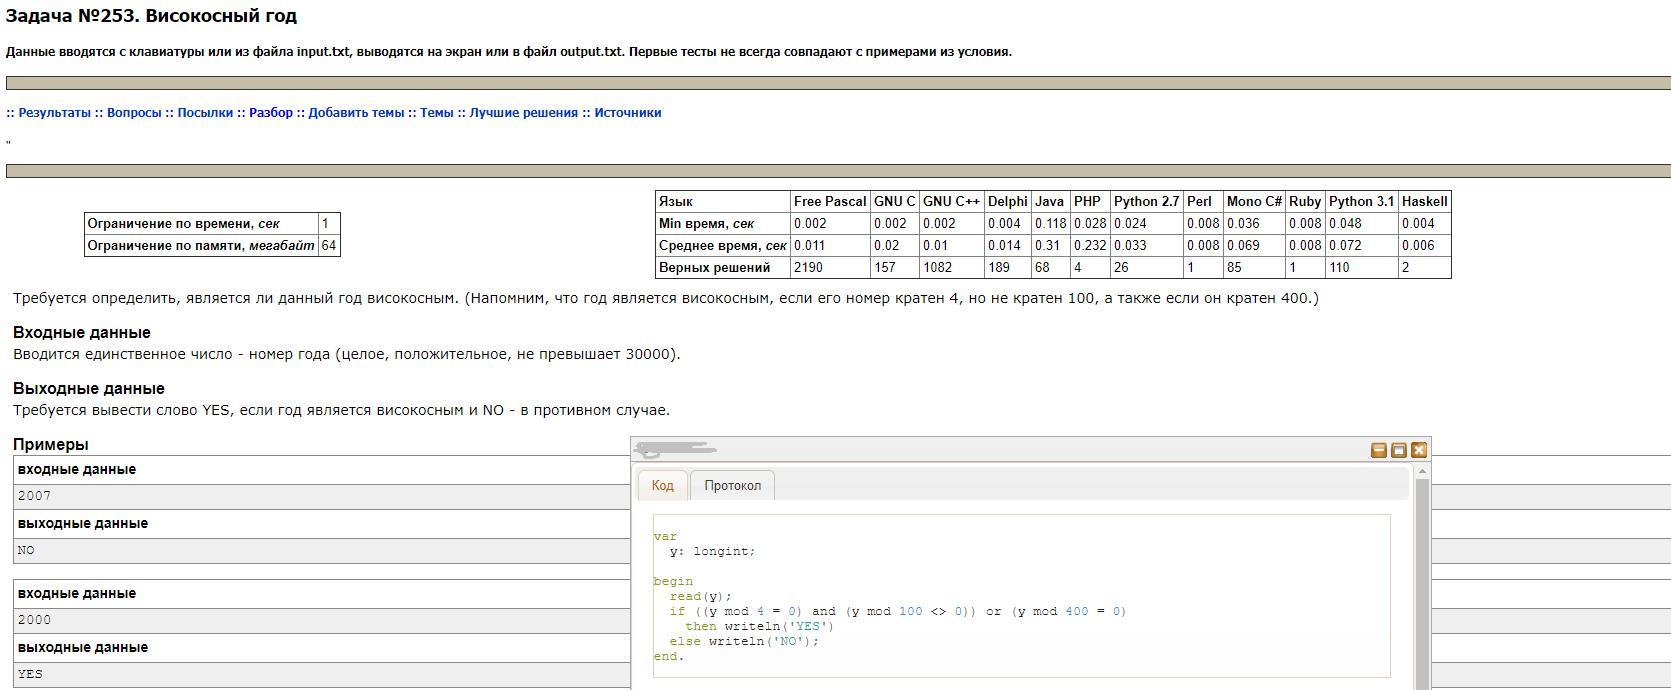Open the Результаты link
Screen dimensions: 1671x690
coord(54,113)
